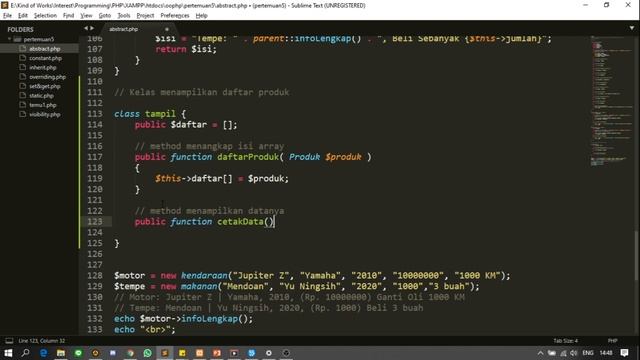Click the $daftar property on line 114
640x360 pixels.
pos(189,125)
